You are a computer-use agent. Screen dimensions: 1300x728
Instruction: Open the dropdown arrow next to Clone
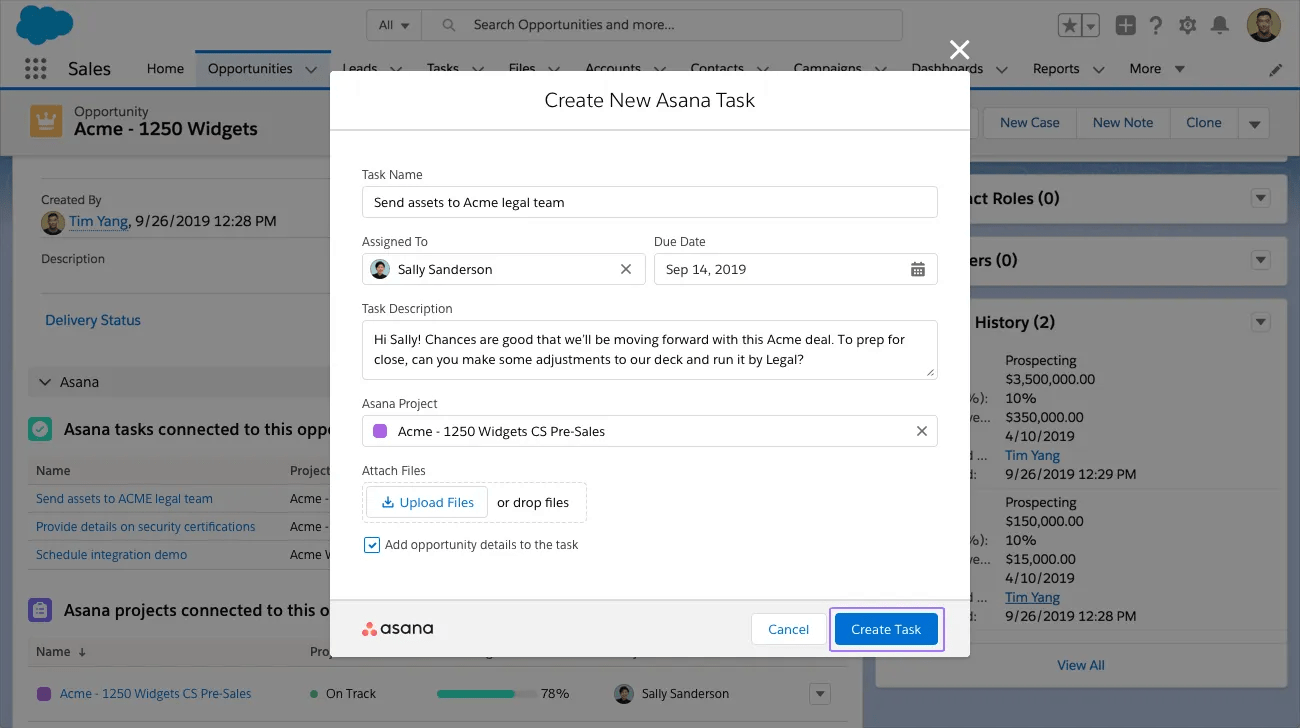coord(1254,122)
